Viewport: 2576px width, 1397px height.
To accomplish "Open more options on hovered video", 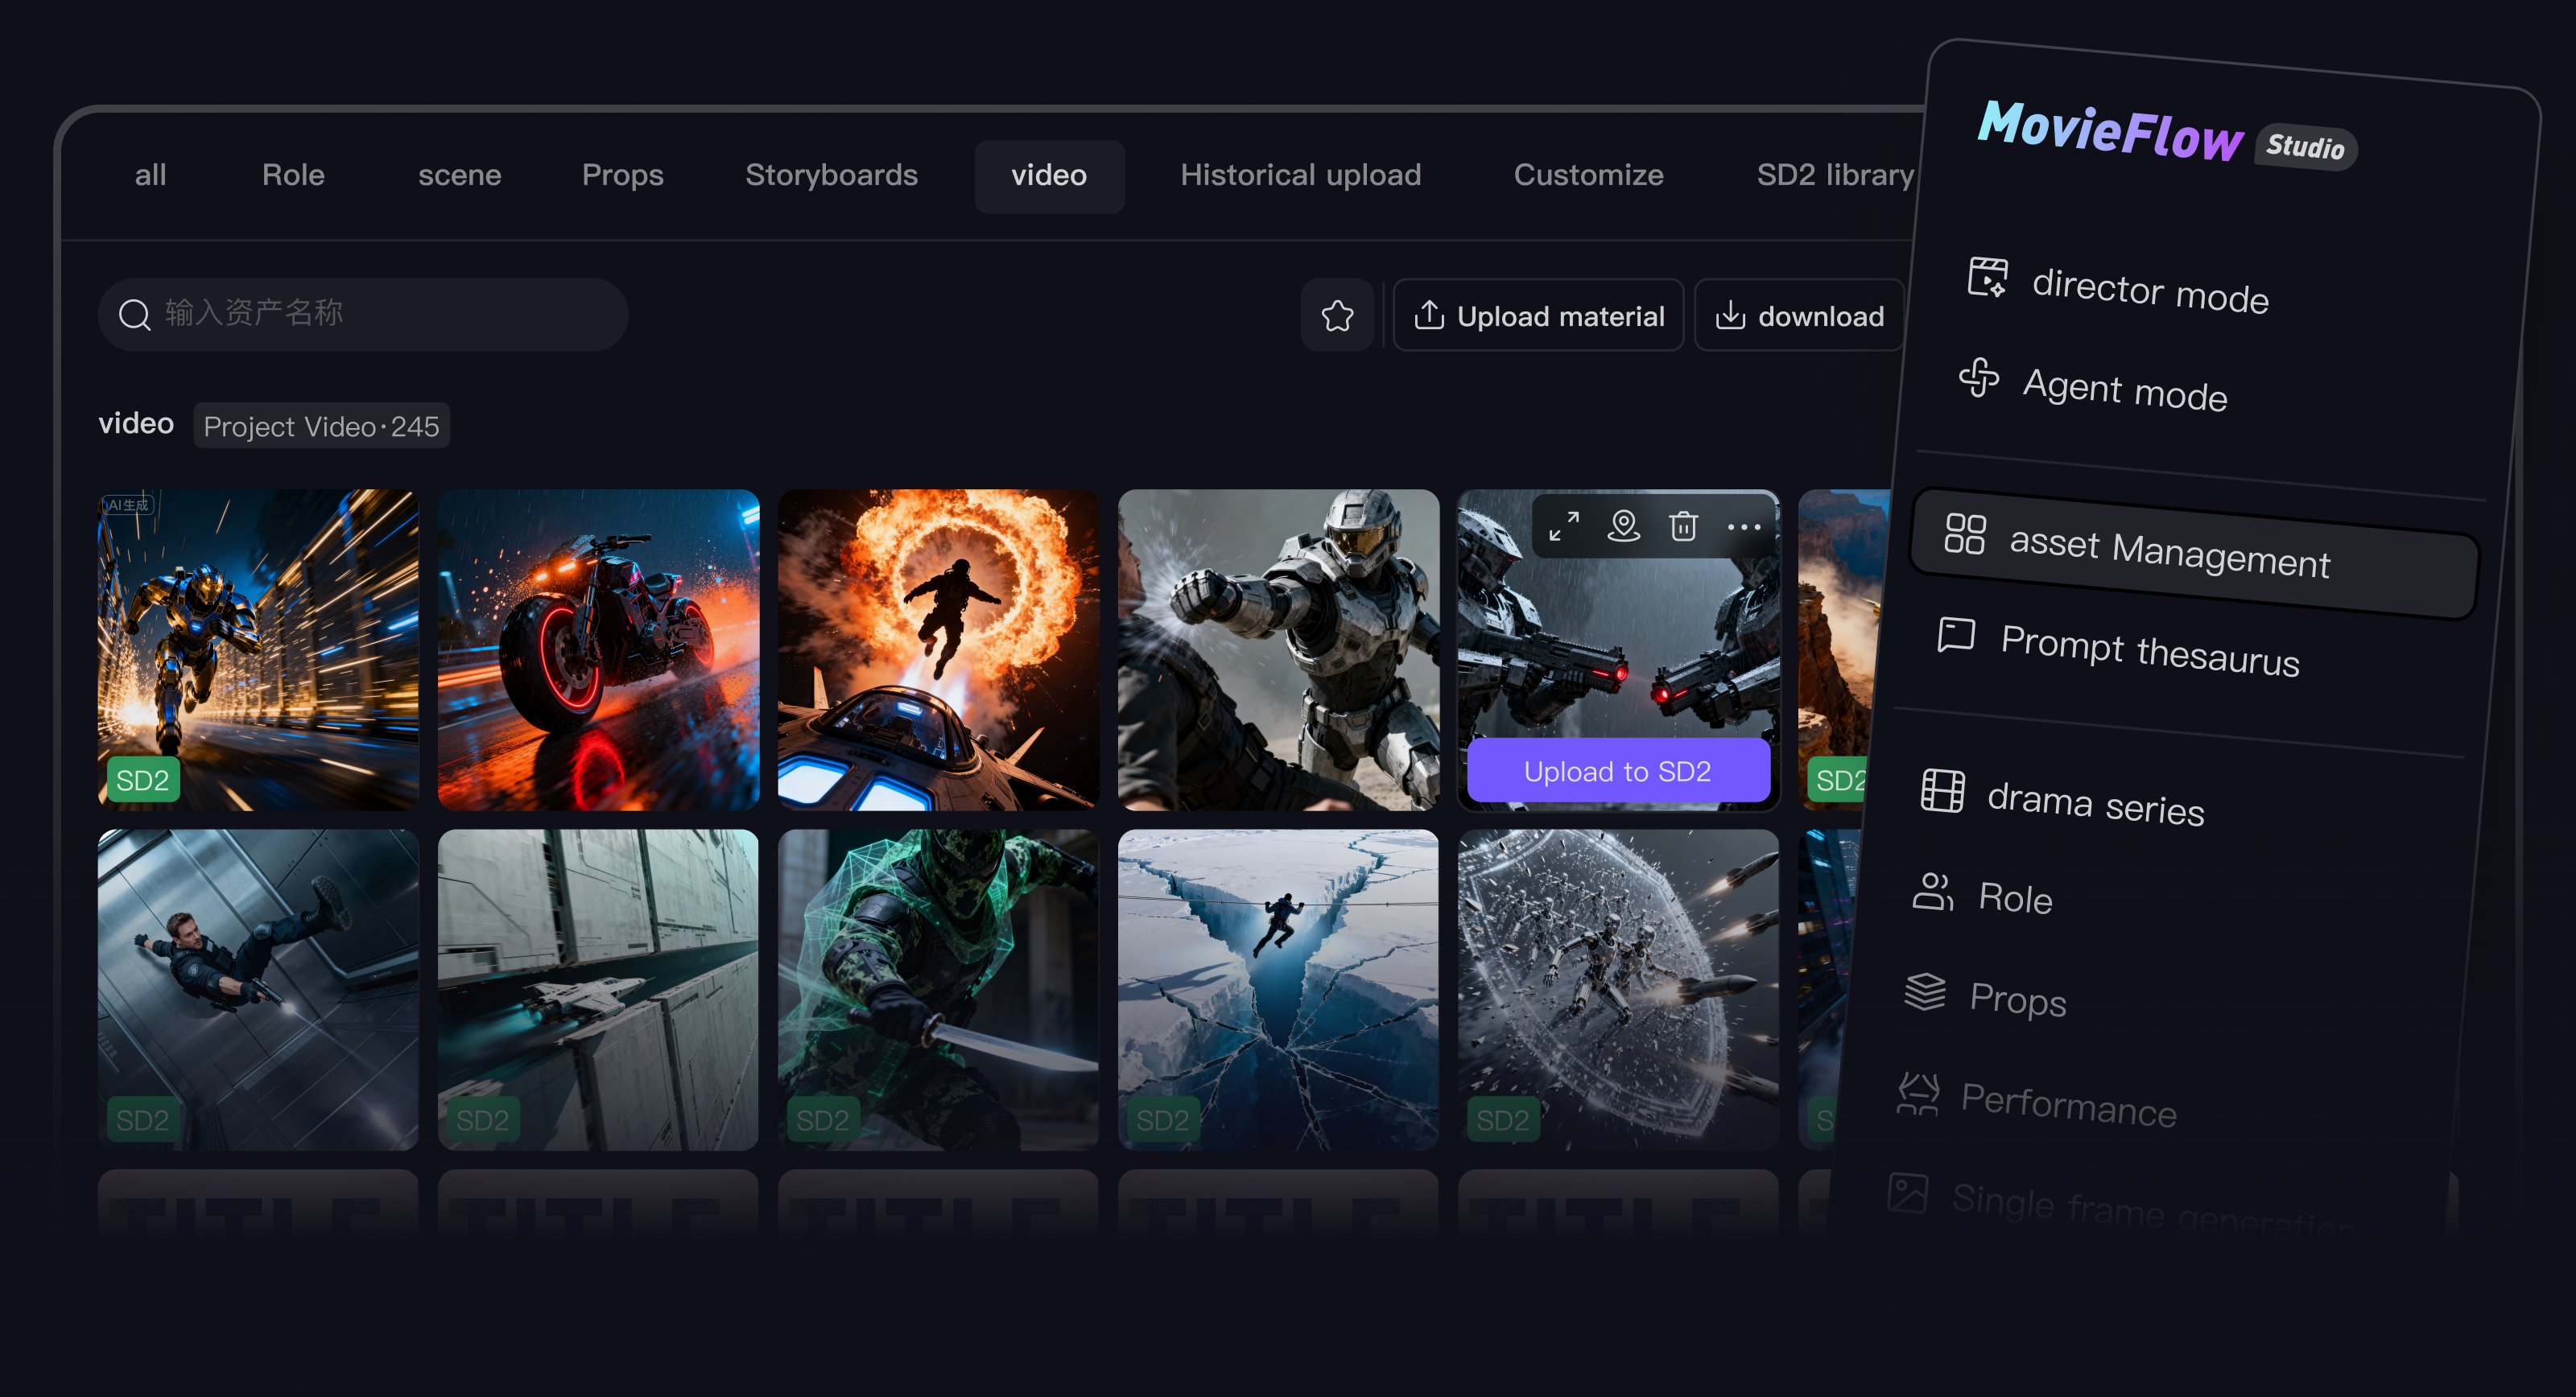I will coord(1743,527).
